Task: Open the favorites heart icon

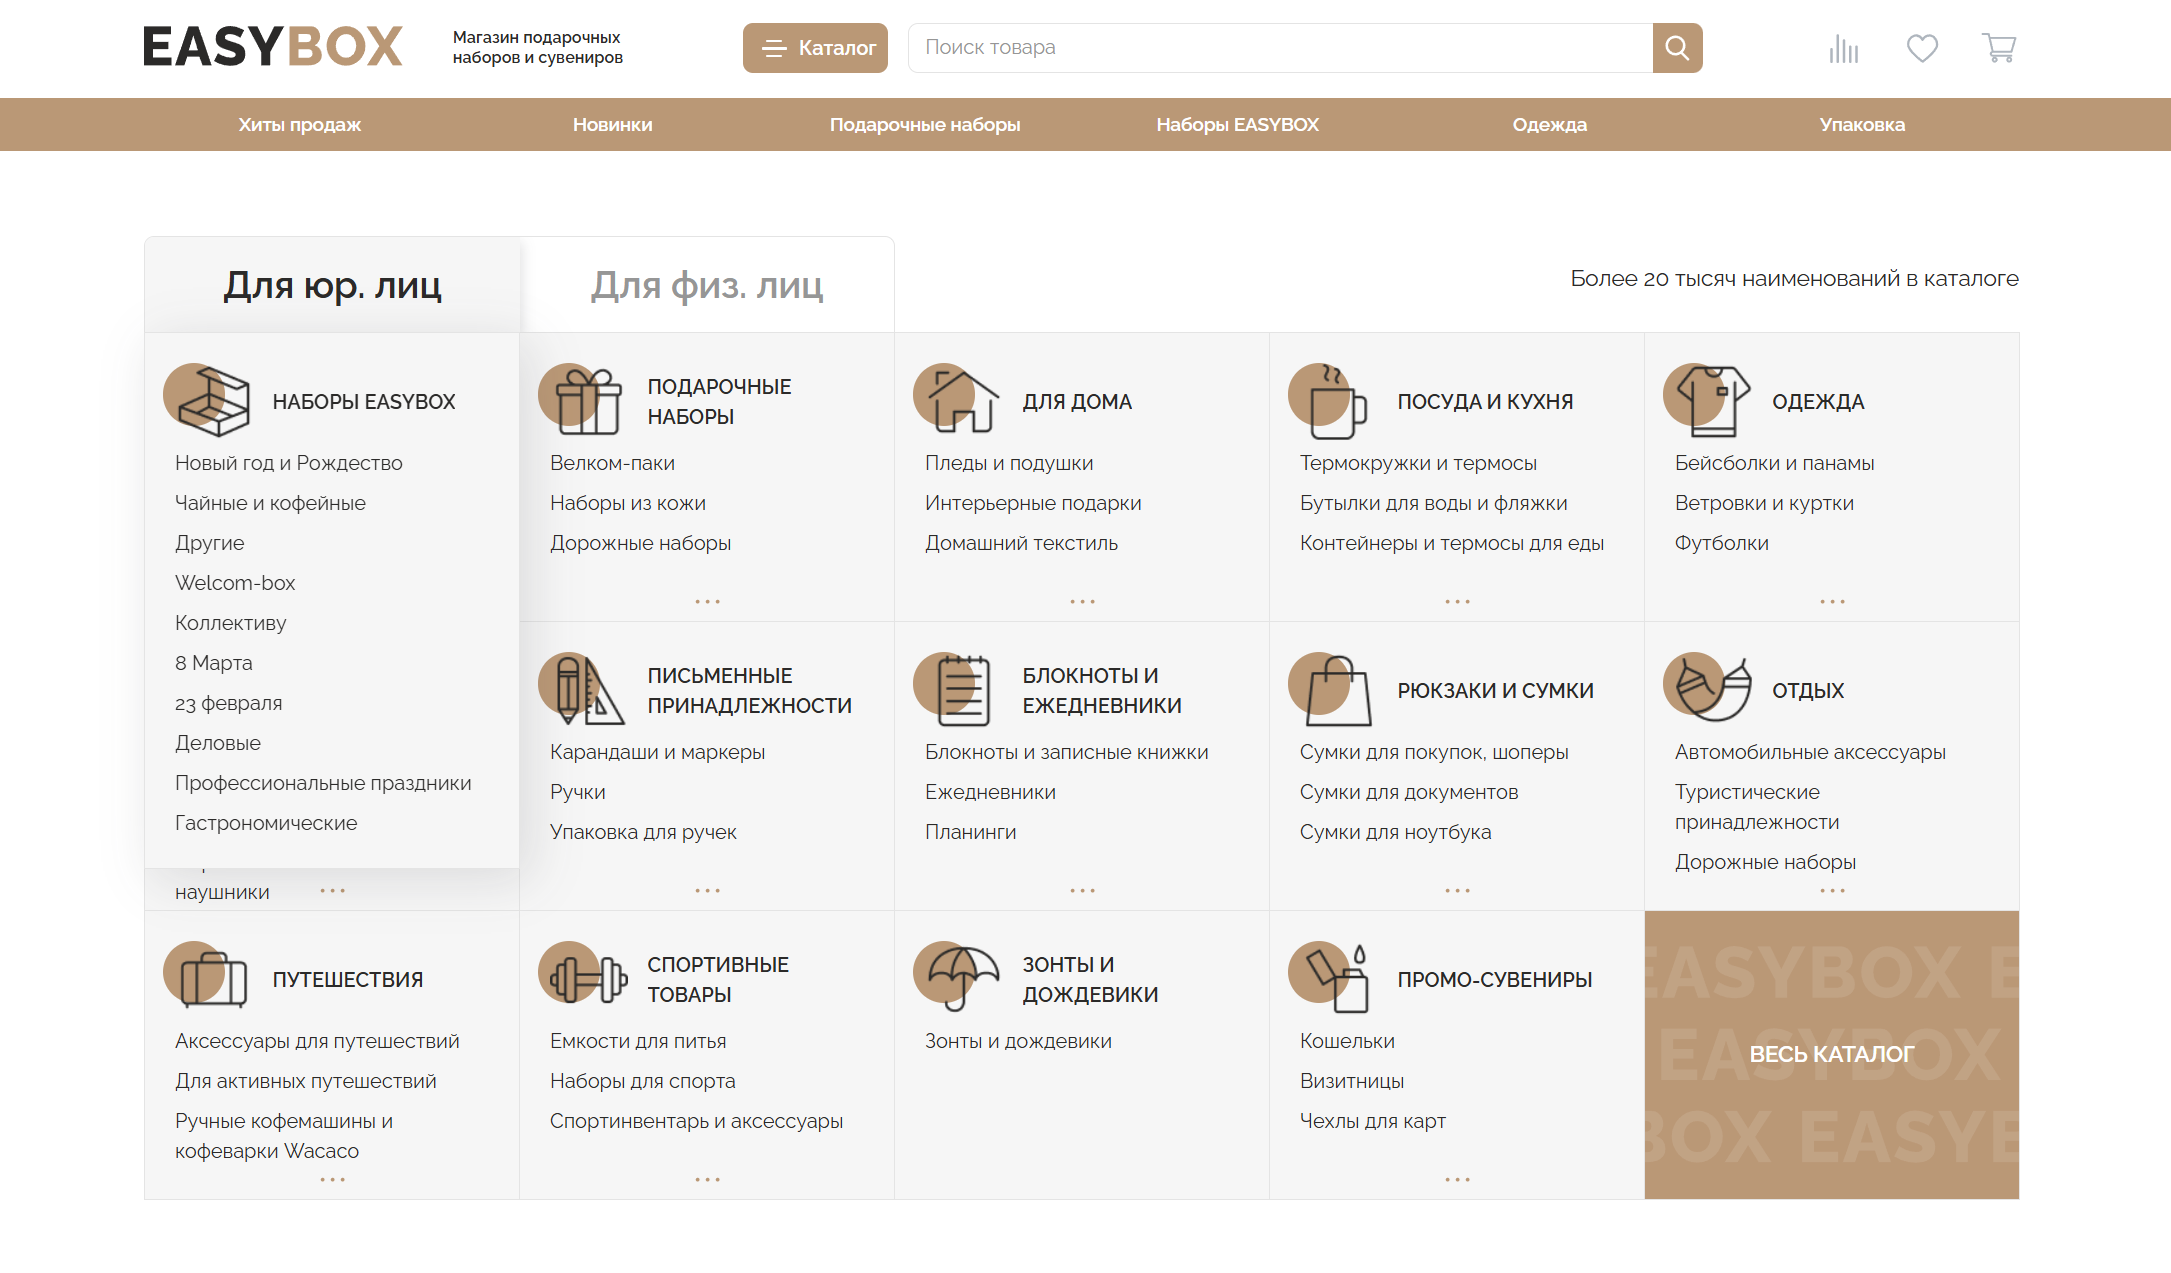Action: 1921,48
